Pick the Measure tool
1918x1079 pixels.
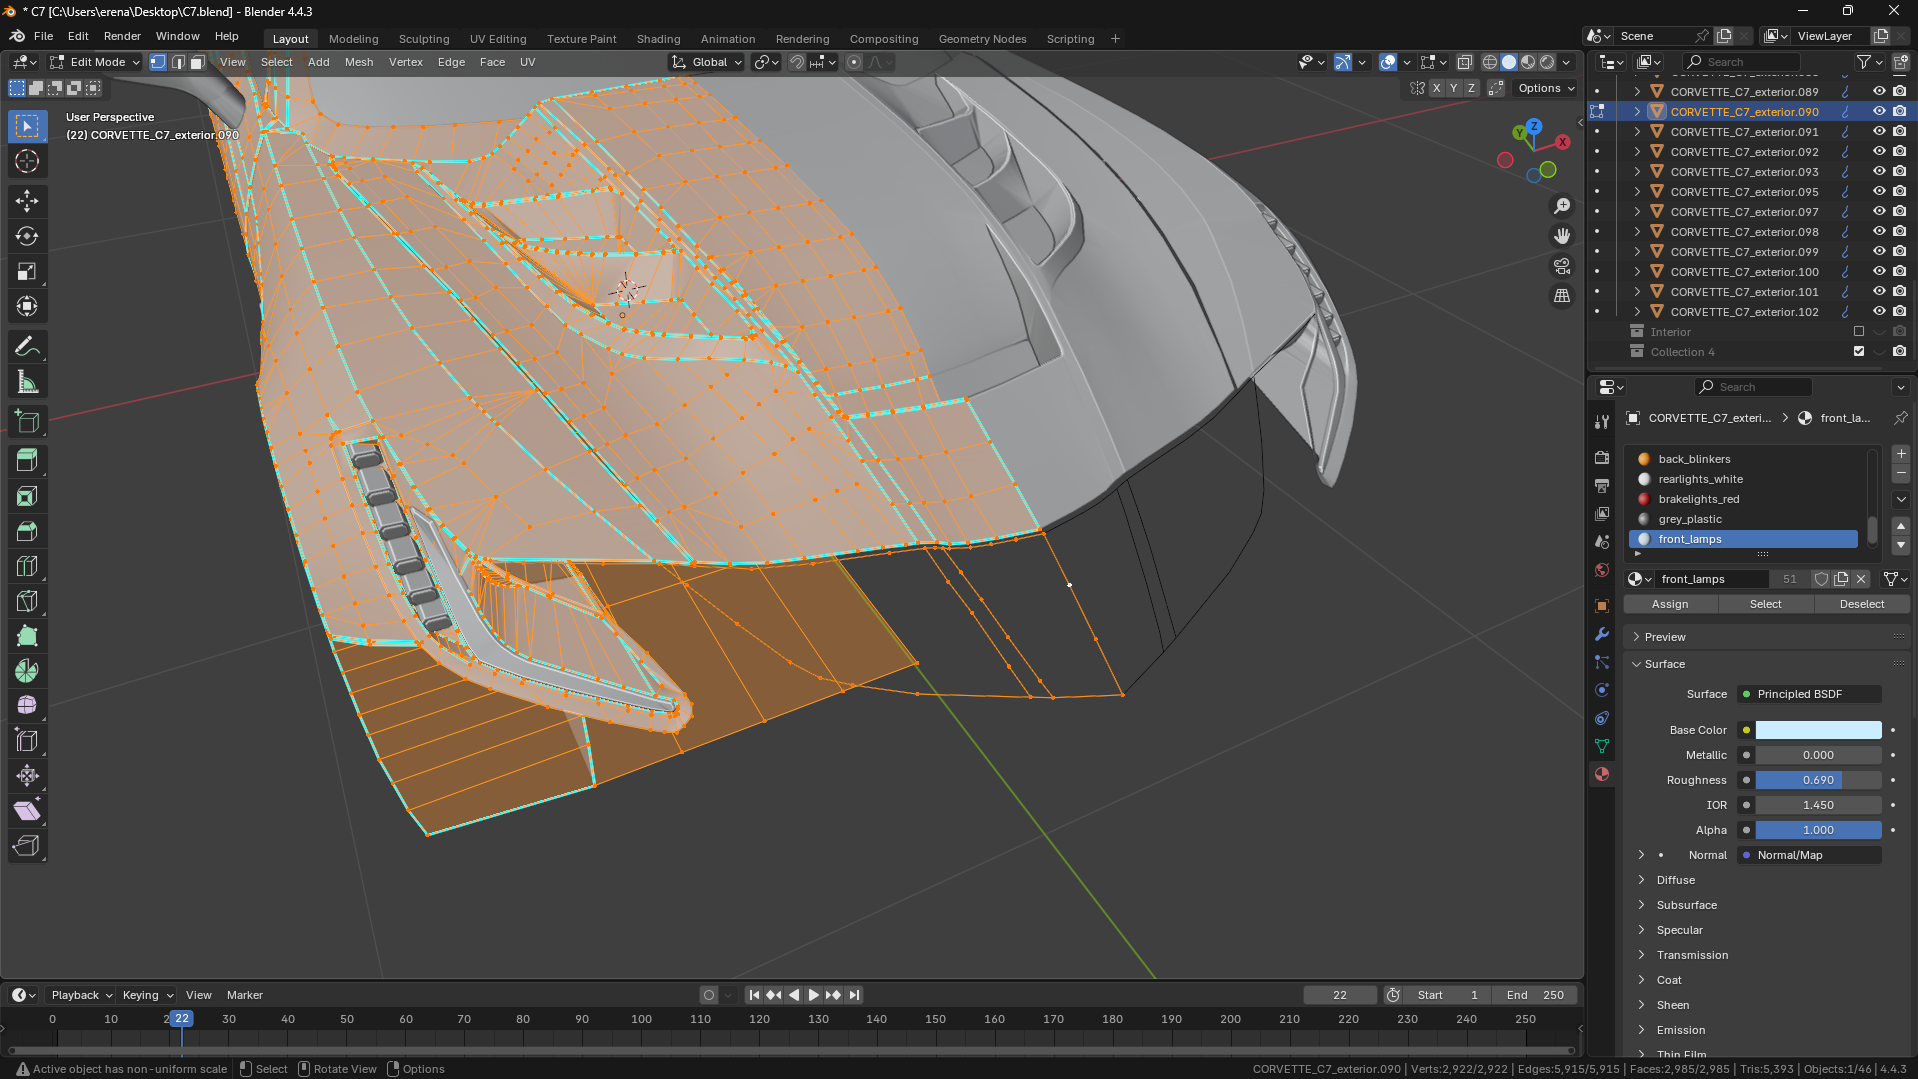pyautogui.click(x=27, y=382)
